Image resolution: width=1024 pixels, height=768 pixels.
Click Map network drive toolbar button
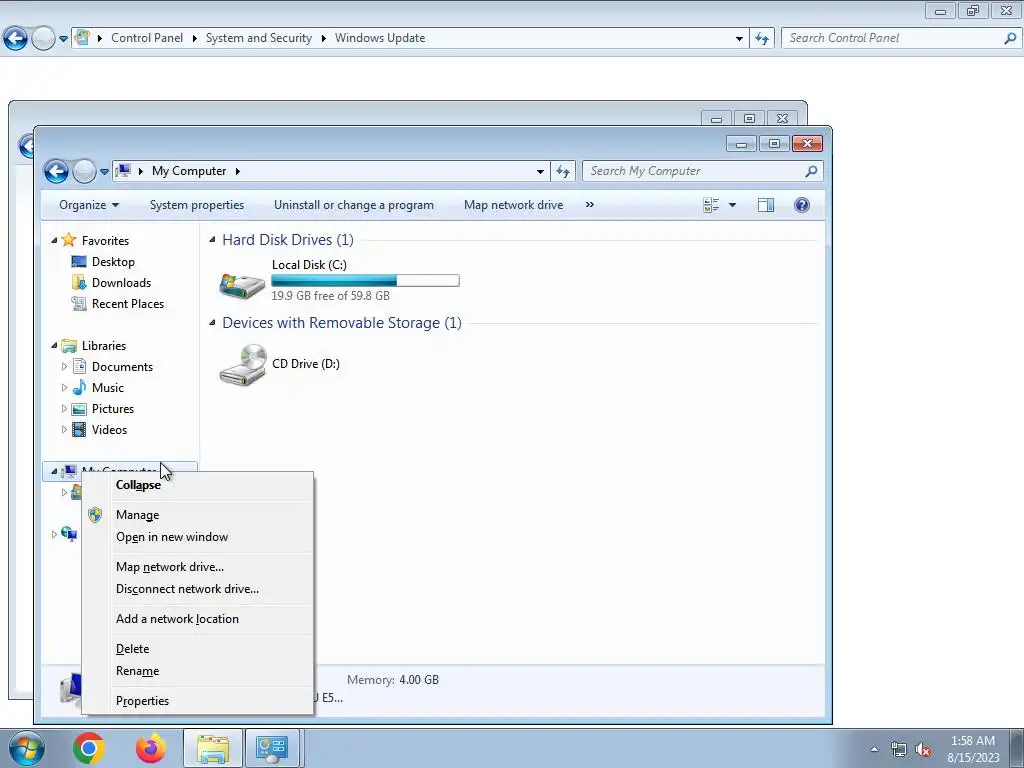[513, 205]
